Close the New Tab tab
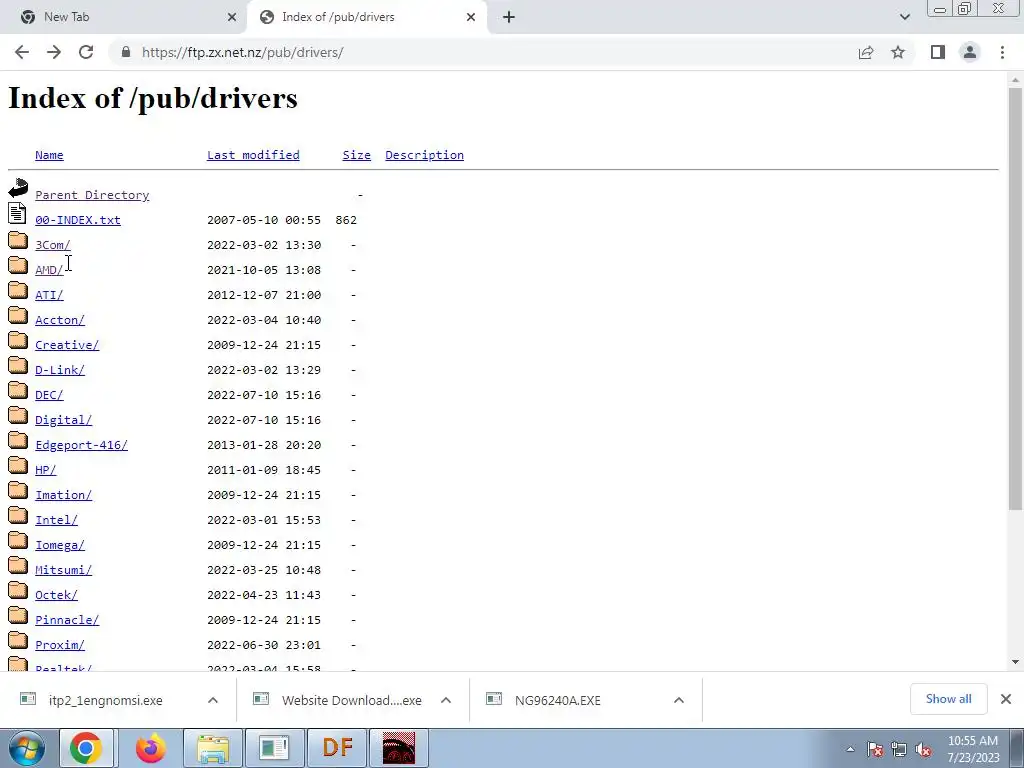The image size is (1024, 768). (232, 17)
